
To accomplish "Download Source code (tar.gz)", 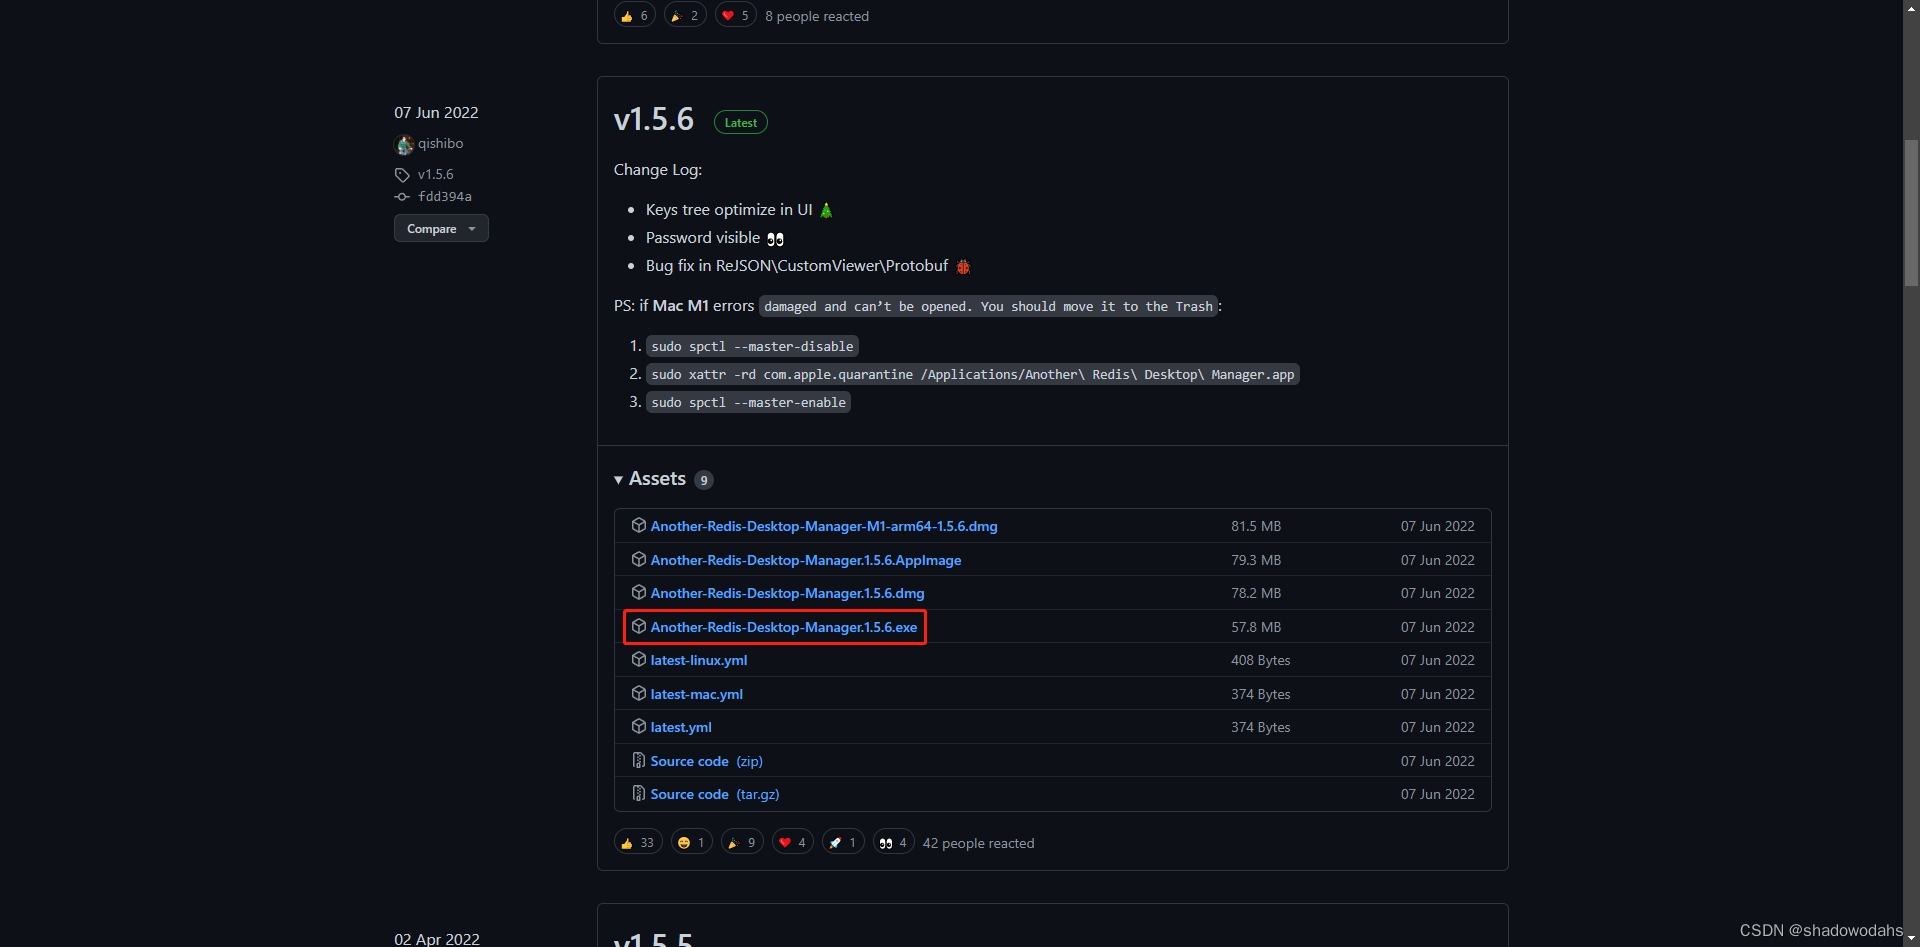I will 715,794.
